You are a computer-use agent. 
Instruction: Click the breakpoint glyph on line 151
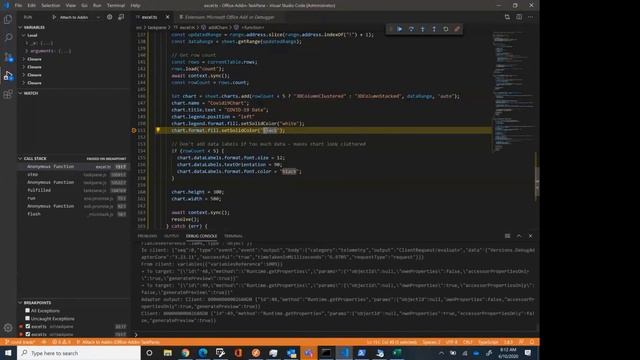click(133, 131)
